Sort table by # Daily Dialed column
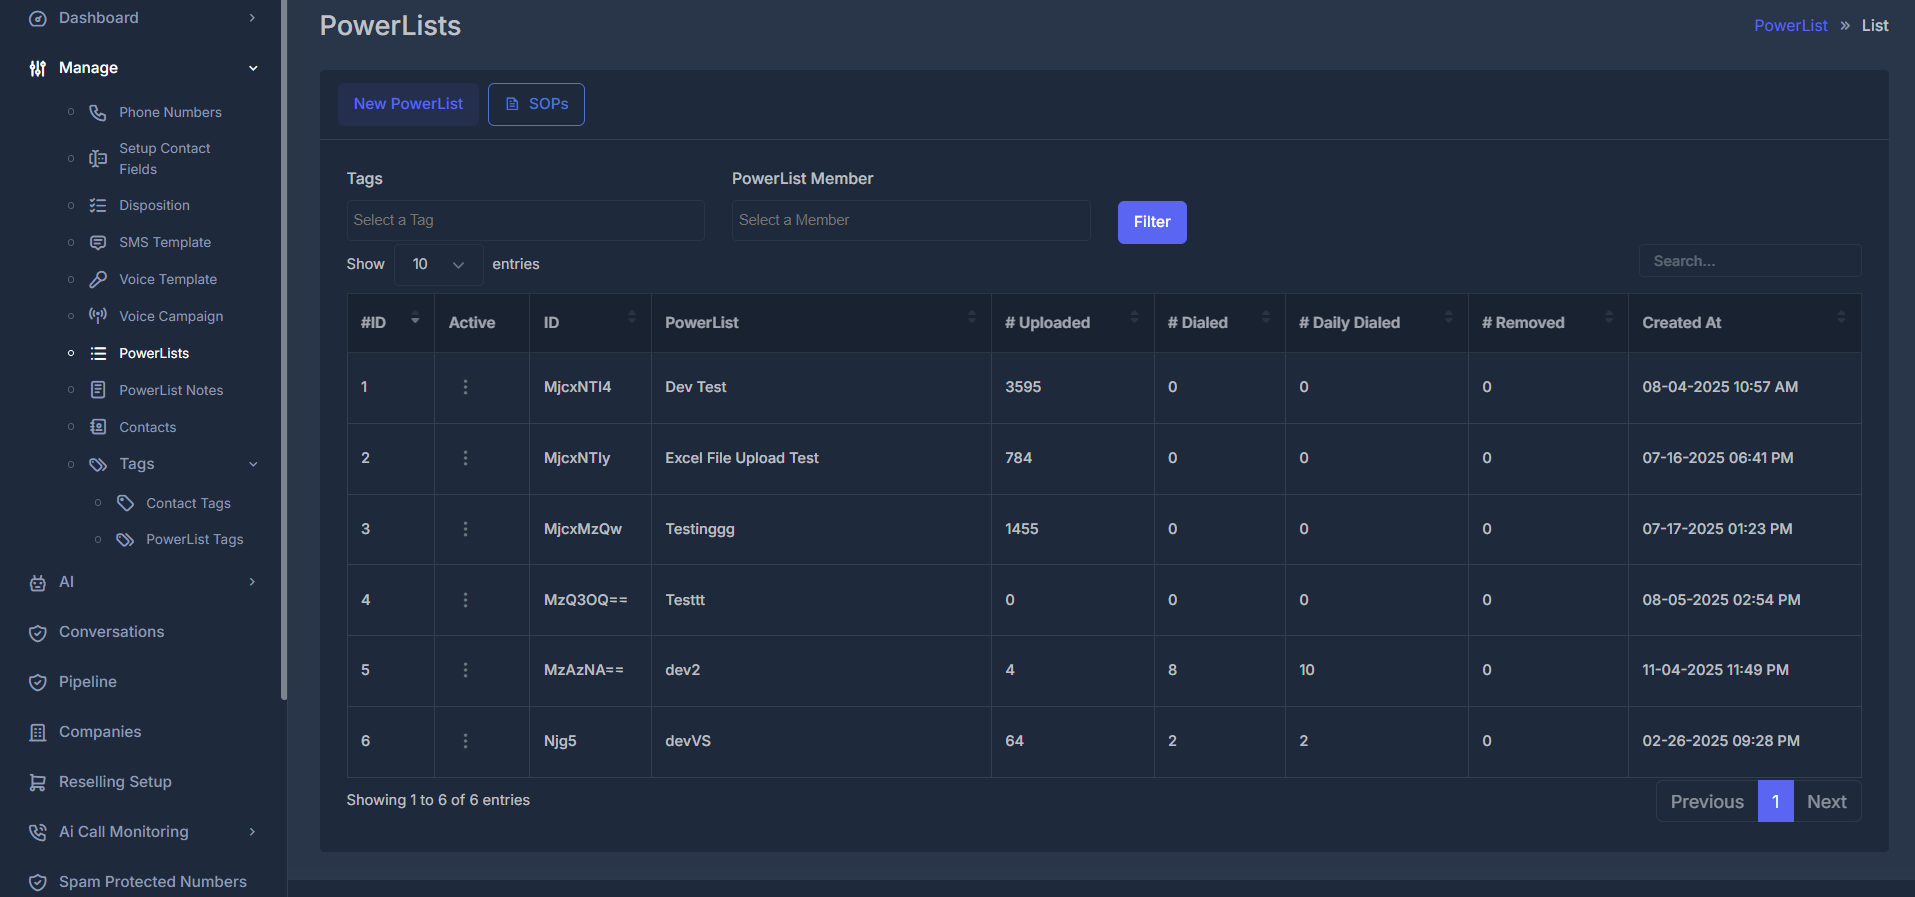Image resolution: width=1915 pixels, height=897 pixels. [1376, 322]
